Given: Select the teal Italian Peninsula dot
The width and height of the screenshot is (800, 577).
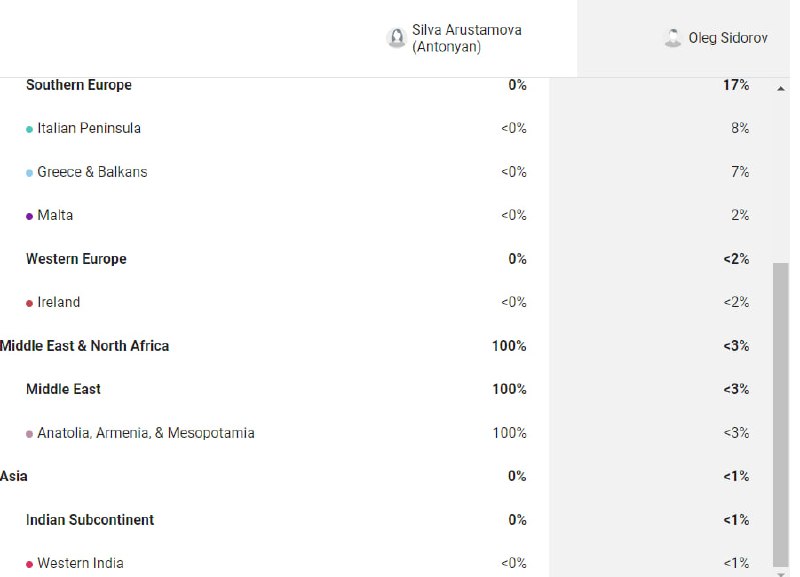Looking at the screenshot, I should (x=29, y=129).
